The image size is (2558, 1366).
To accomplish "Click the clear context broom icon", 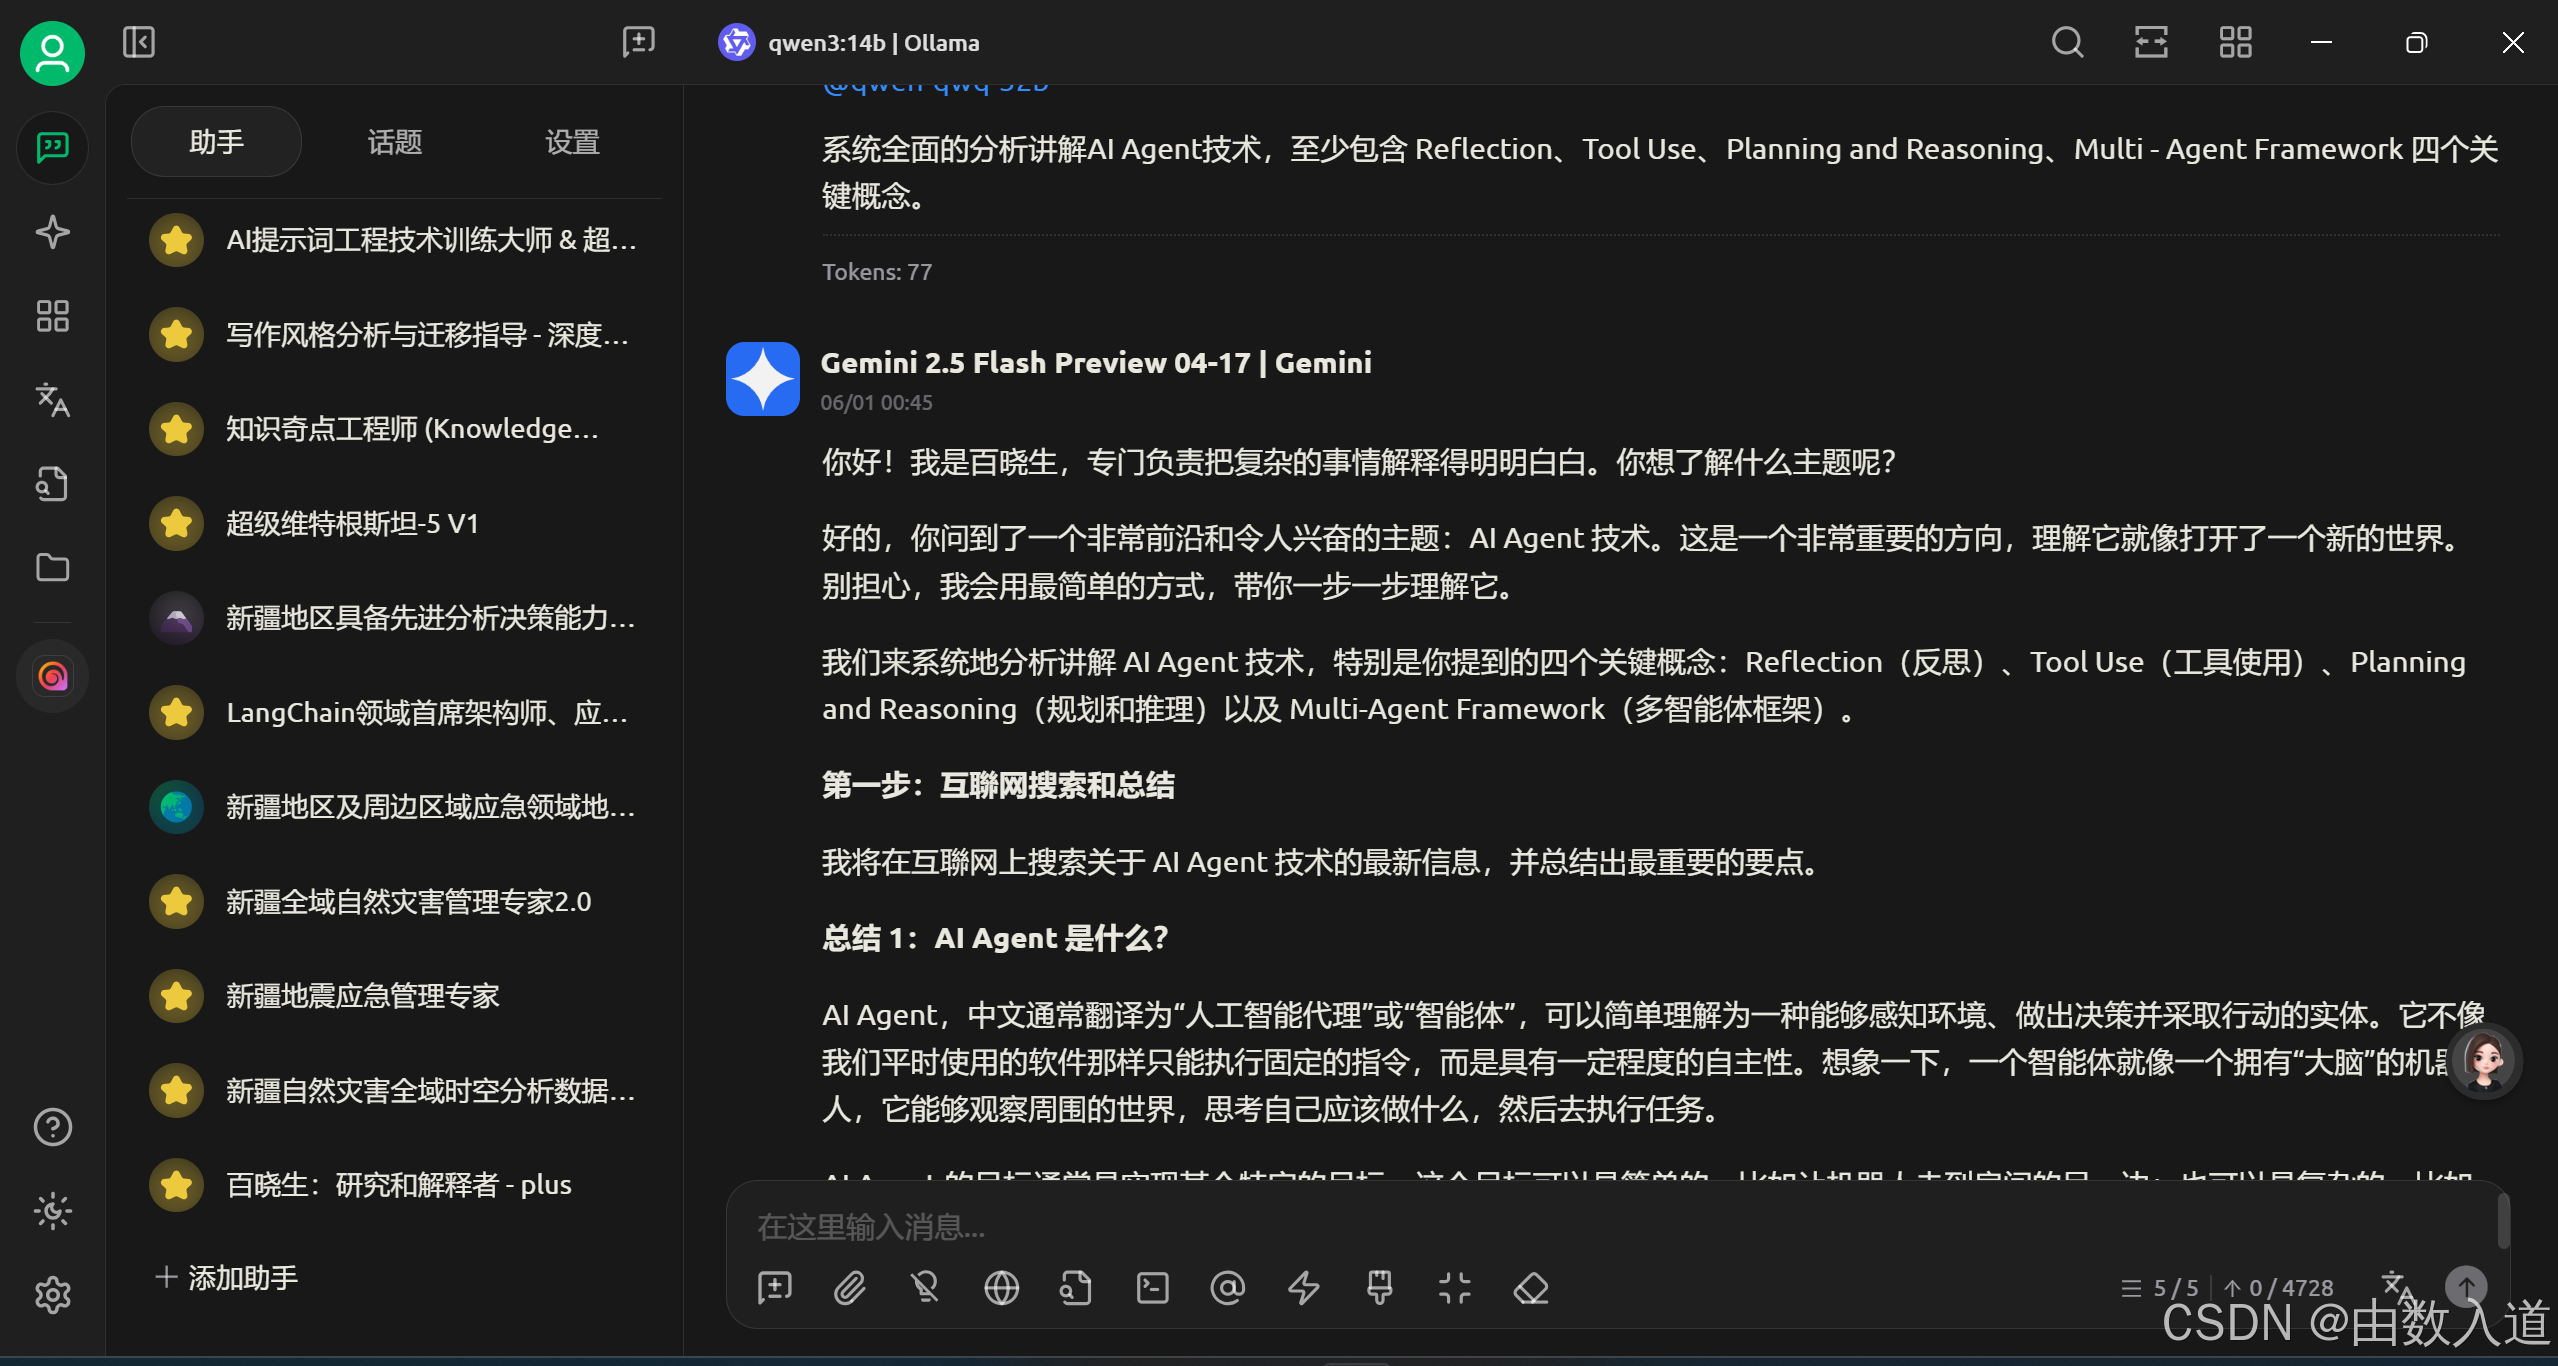I will (1379, 1288).
